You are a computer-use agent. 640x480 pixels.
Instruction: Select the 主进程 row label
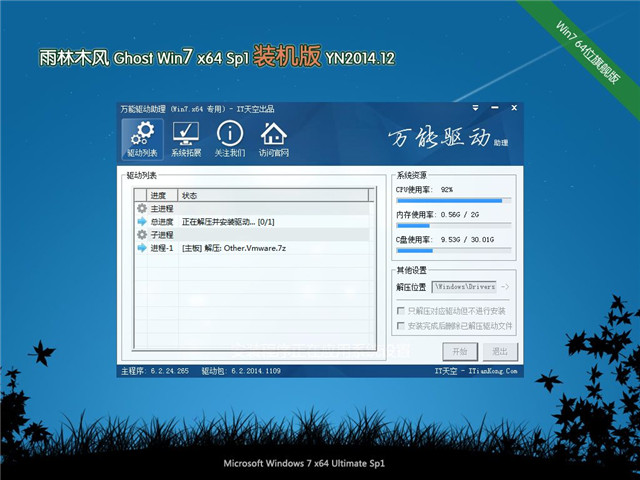[162, 209]
